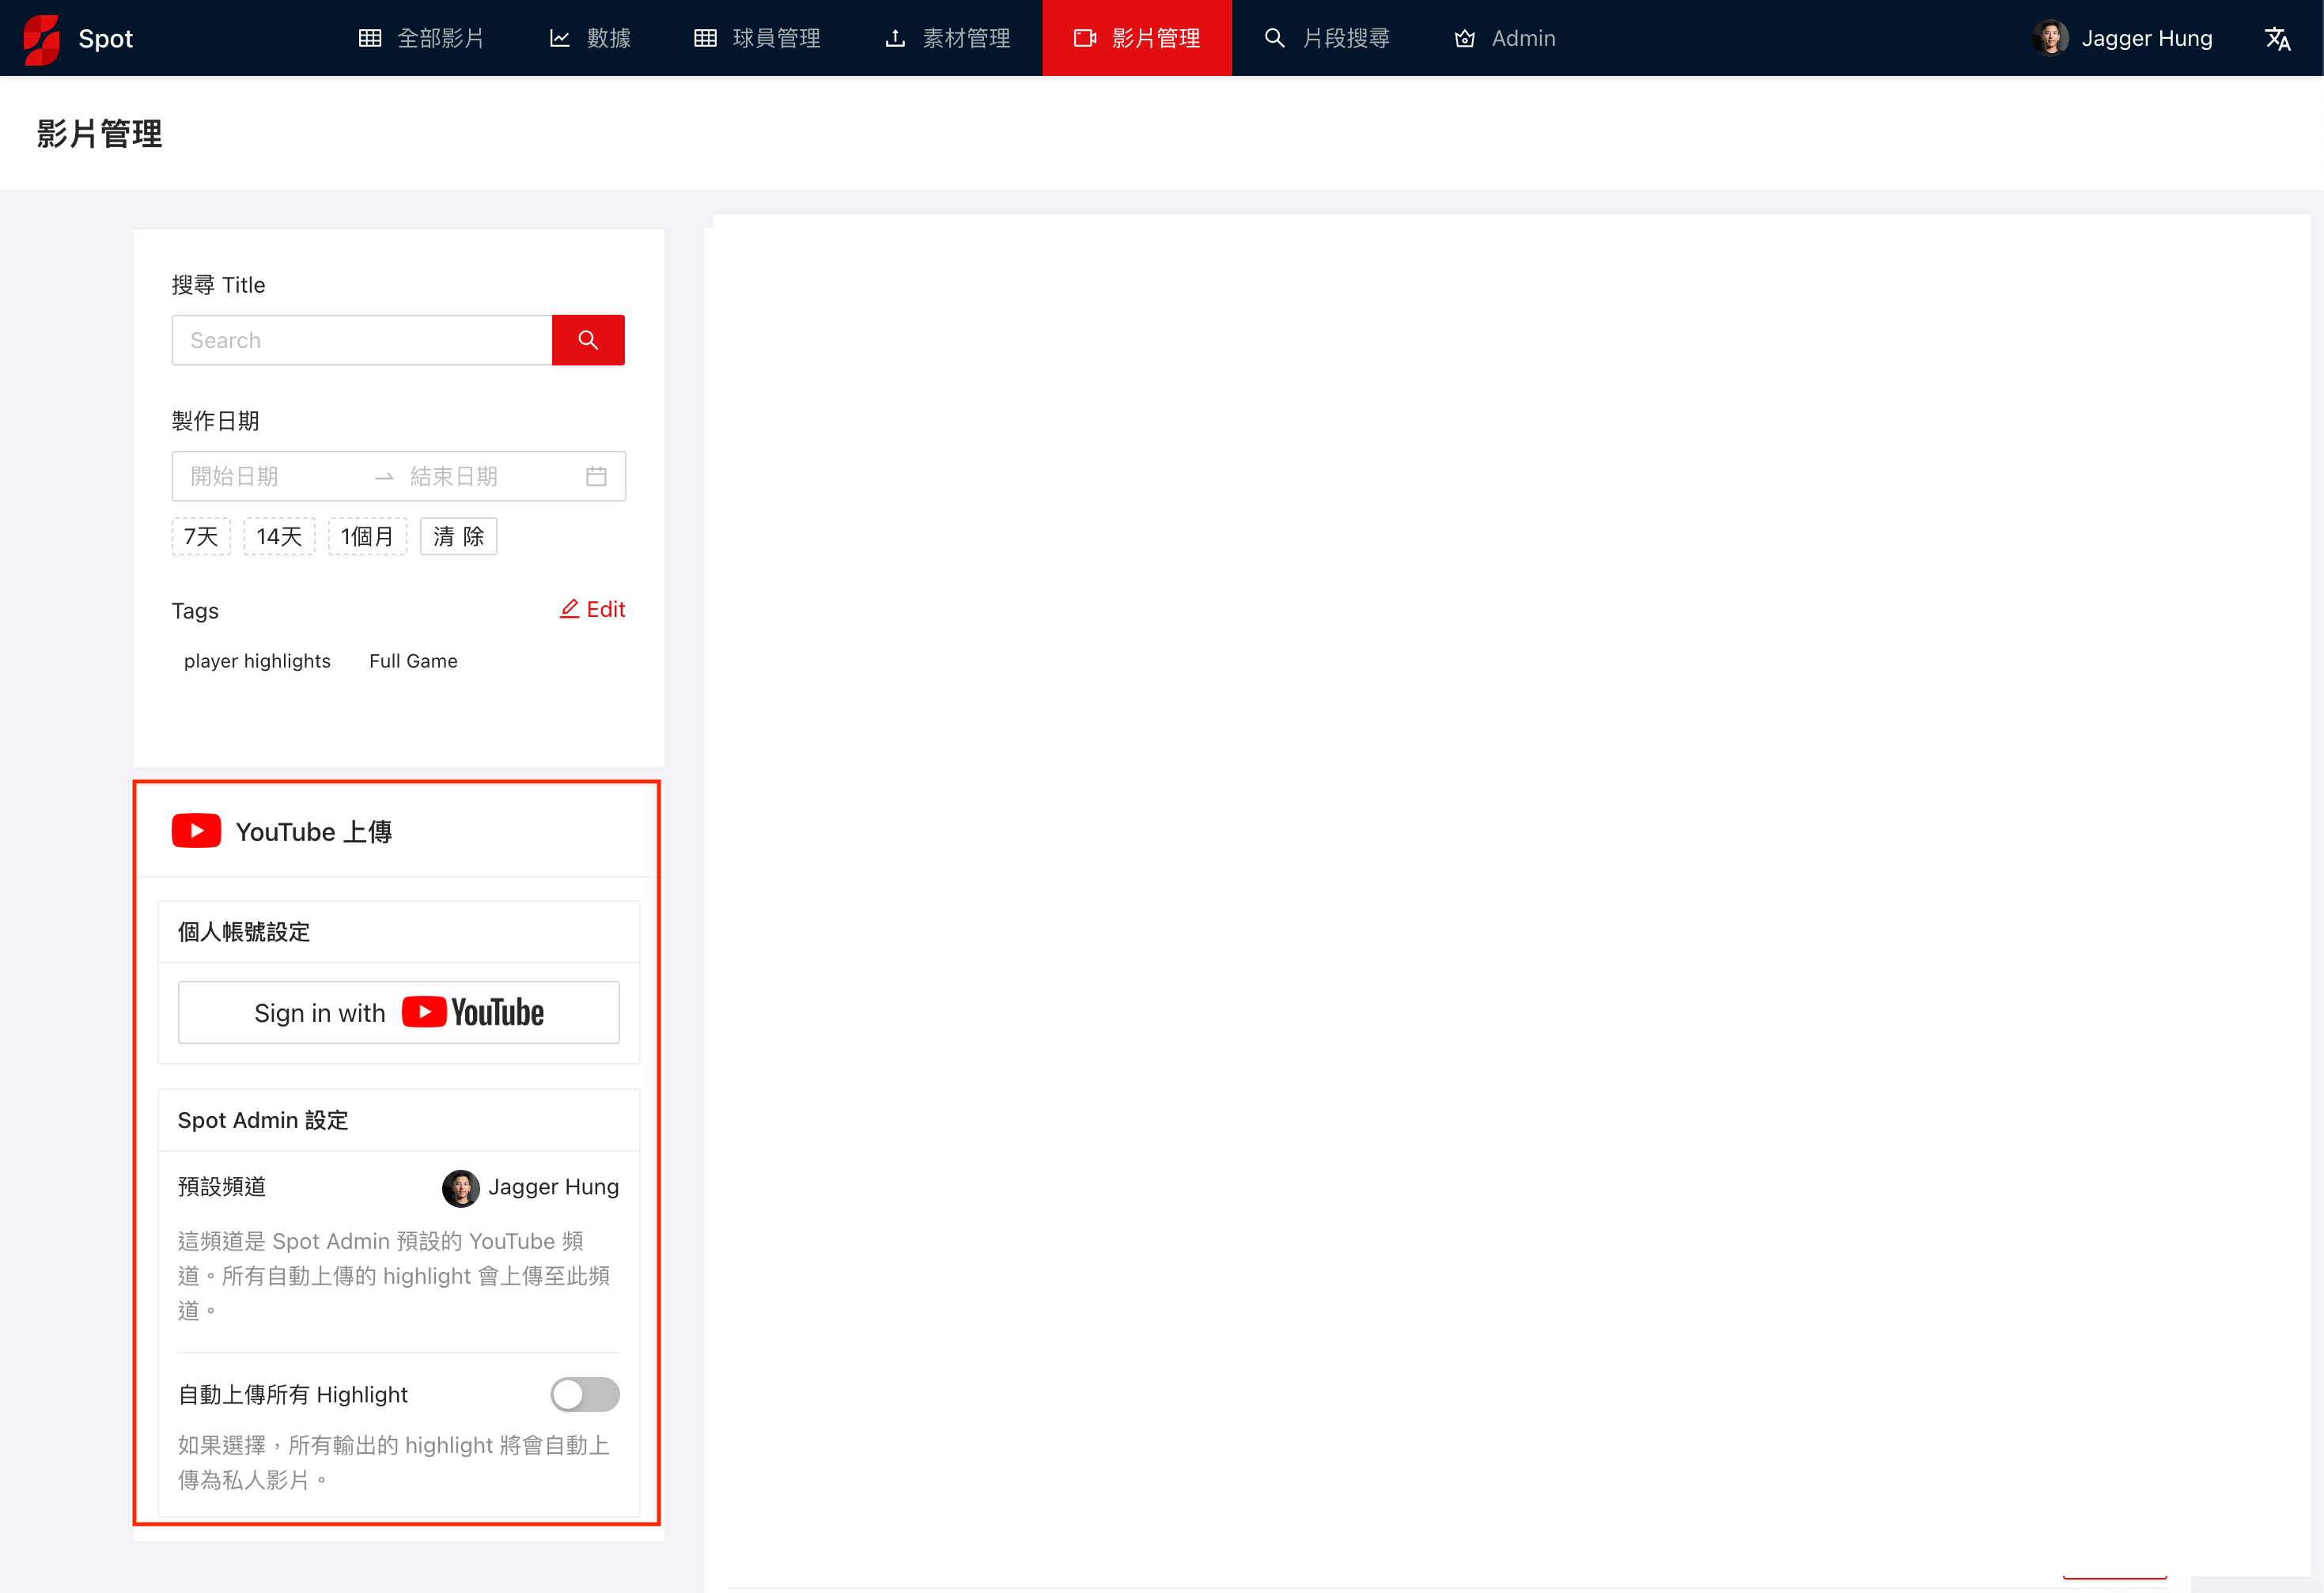Click the Edit tags link
Viewport: 2324px width, 1593px height.
(592, 609)
